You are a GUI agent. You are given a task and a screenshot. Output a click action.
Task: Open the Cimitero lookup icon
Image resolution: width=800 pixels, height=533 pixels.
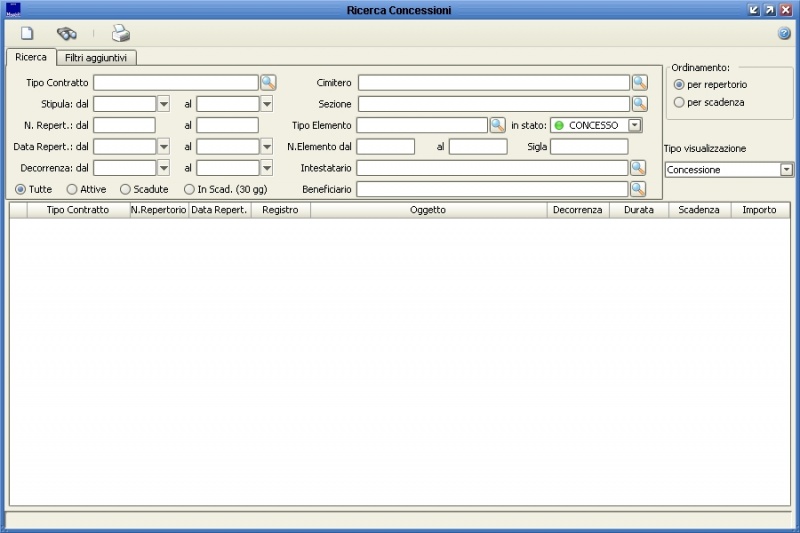pyautogui.click(x=639, y=82)
